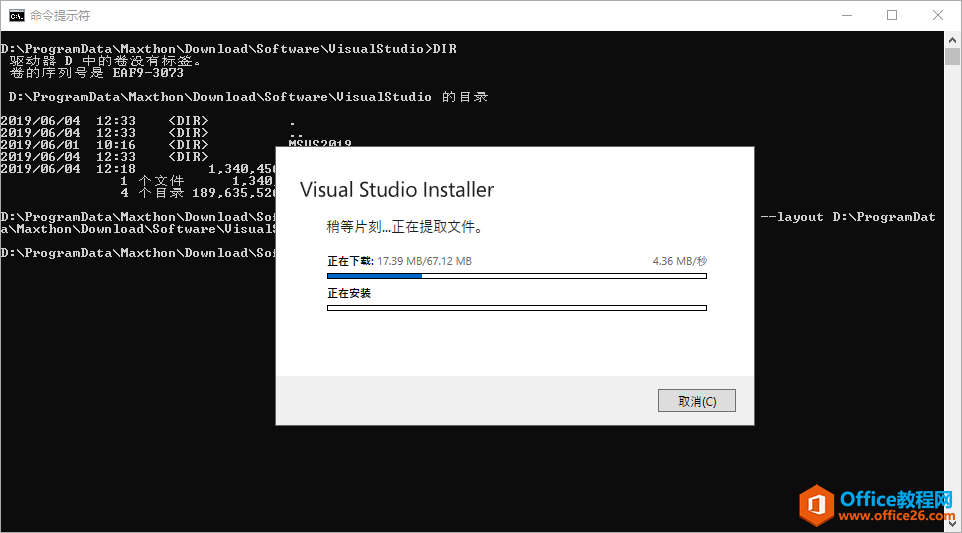This screenshot has width=962, height=533.
Task: Click the '稍等片刻...正在提取文件。' message
Action: (405, 227)
